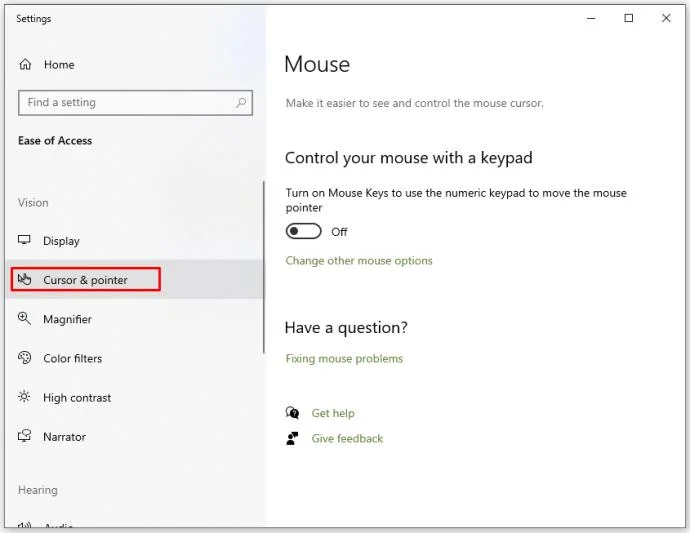Click the Get help chat icon
Screen dimensions: 690x533
(292, 413)
